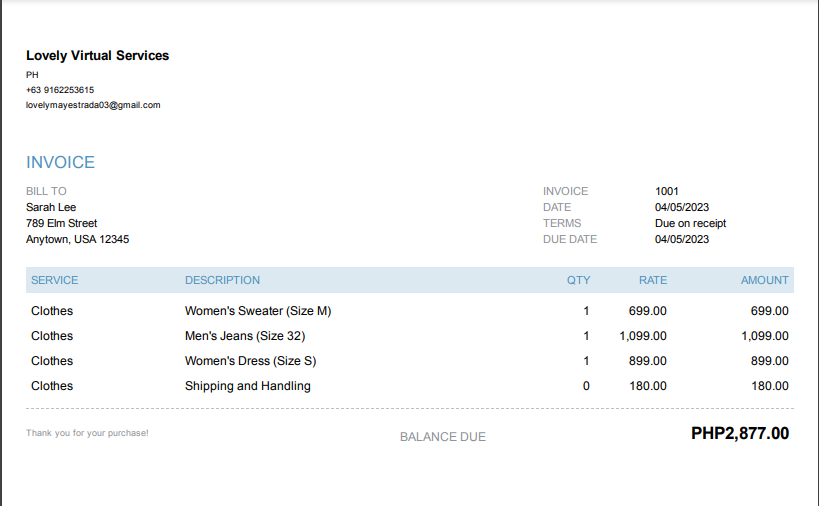This screenshot has height=506, width=819.
Task: Click the customer name Sarah Lee
Action: [x=51, y=207]
